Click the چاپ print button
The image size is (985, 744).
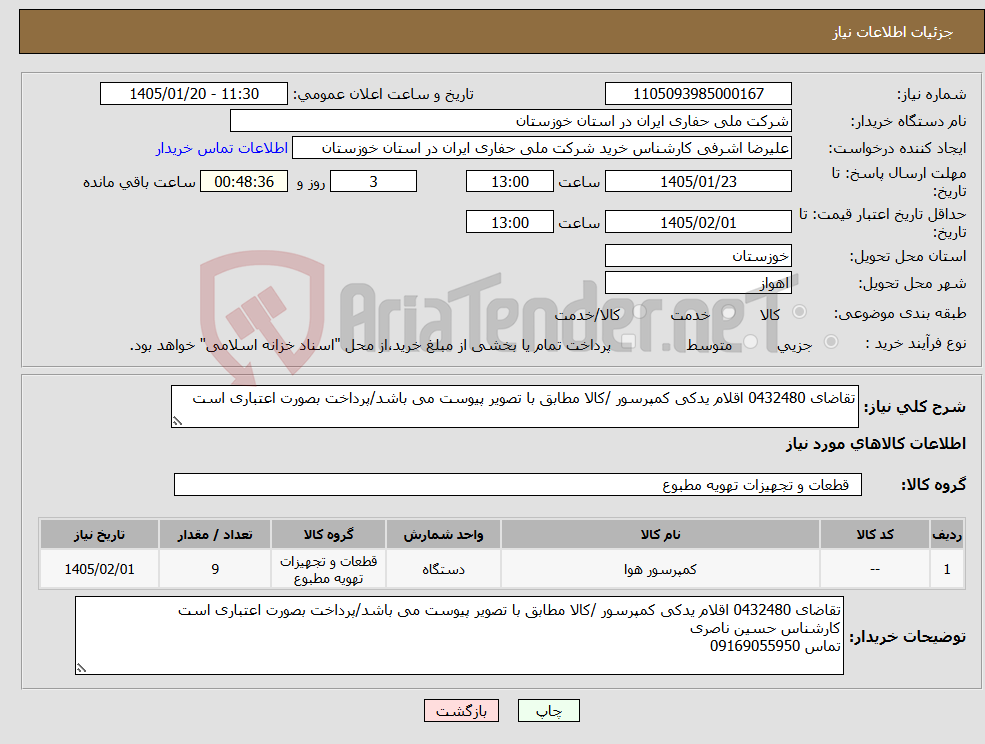coord(548,711)
